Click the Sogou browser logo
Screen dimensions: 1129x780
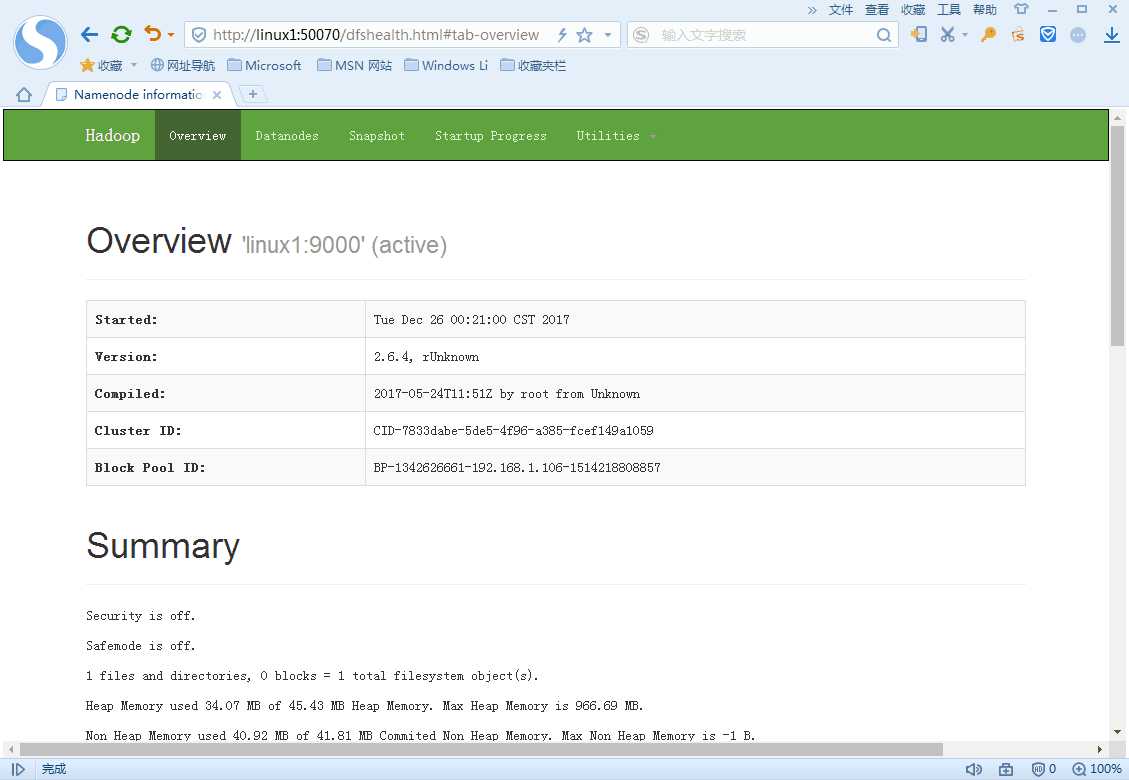point(40,42)
